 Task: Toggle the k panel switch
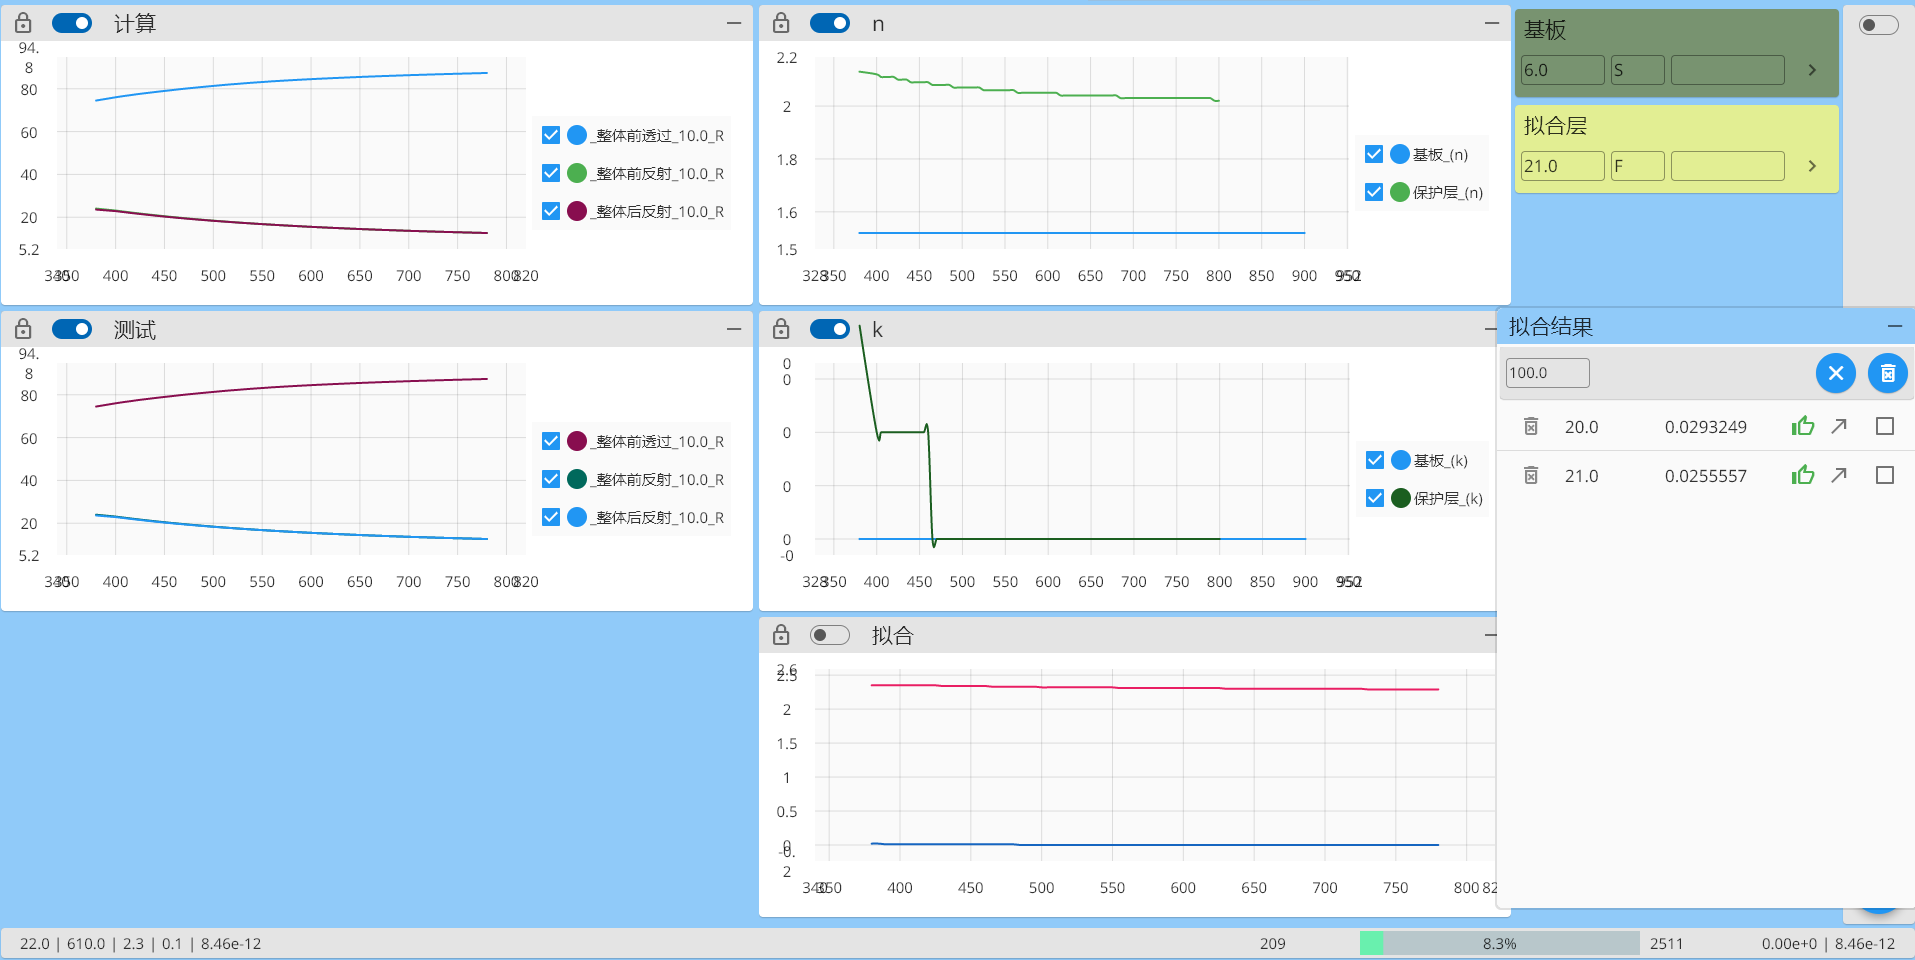[830, 329]
